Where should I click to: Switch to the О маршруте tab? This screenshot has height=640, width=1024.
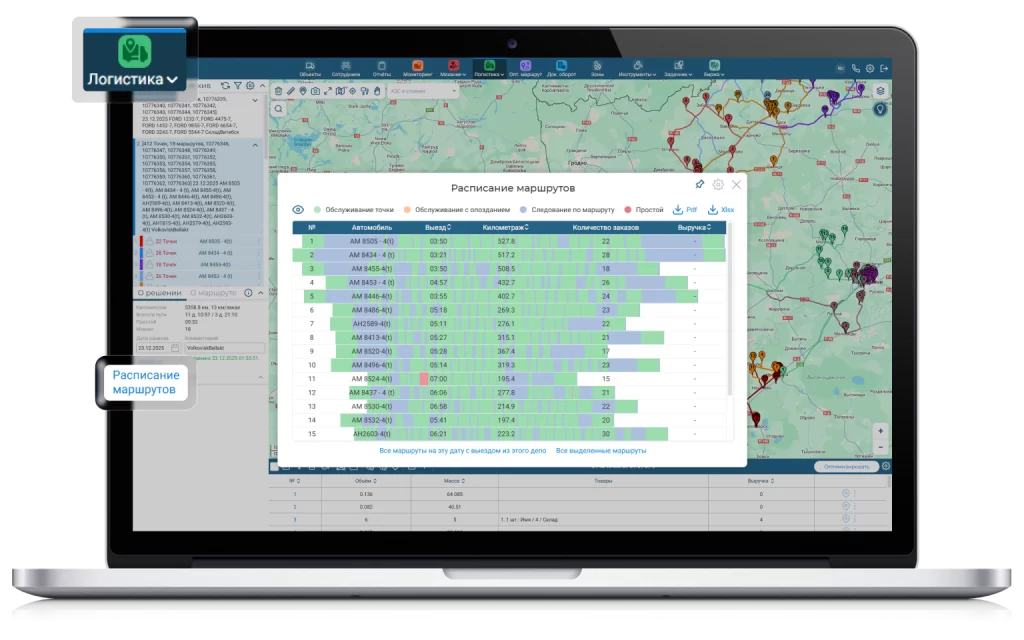pos(216,292)
